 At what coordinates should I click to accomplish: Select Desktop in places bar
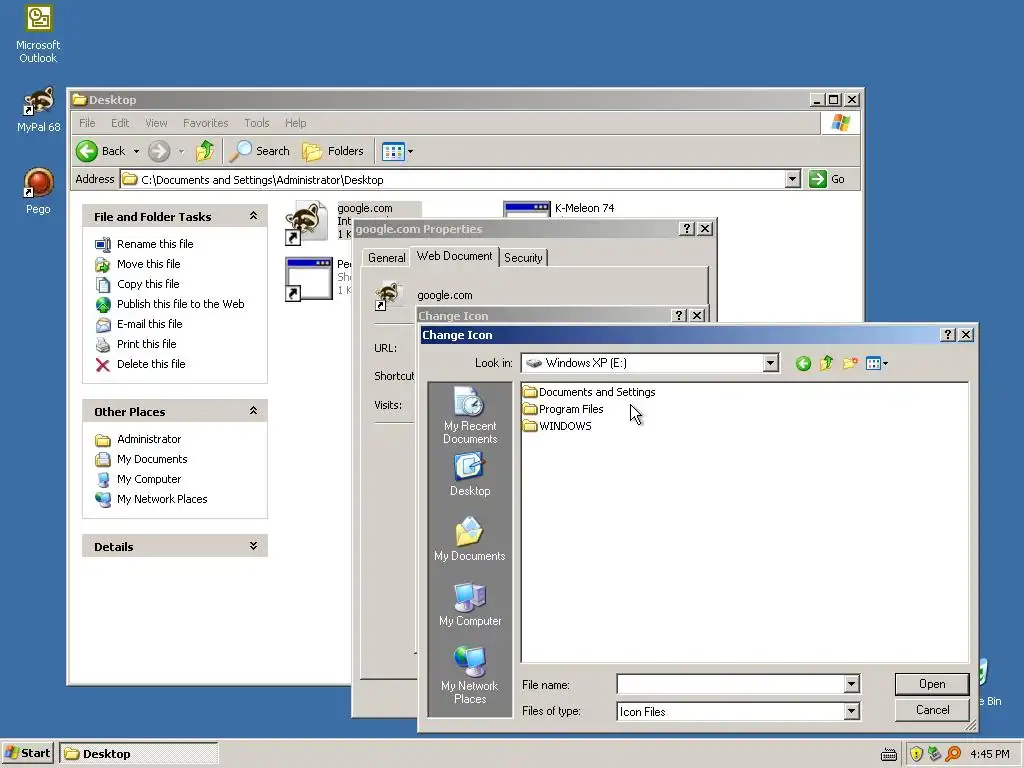[470, 475]
